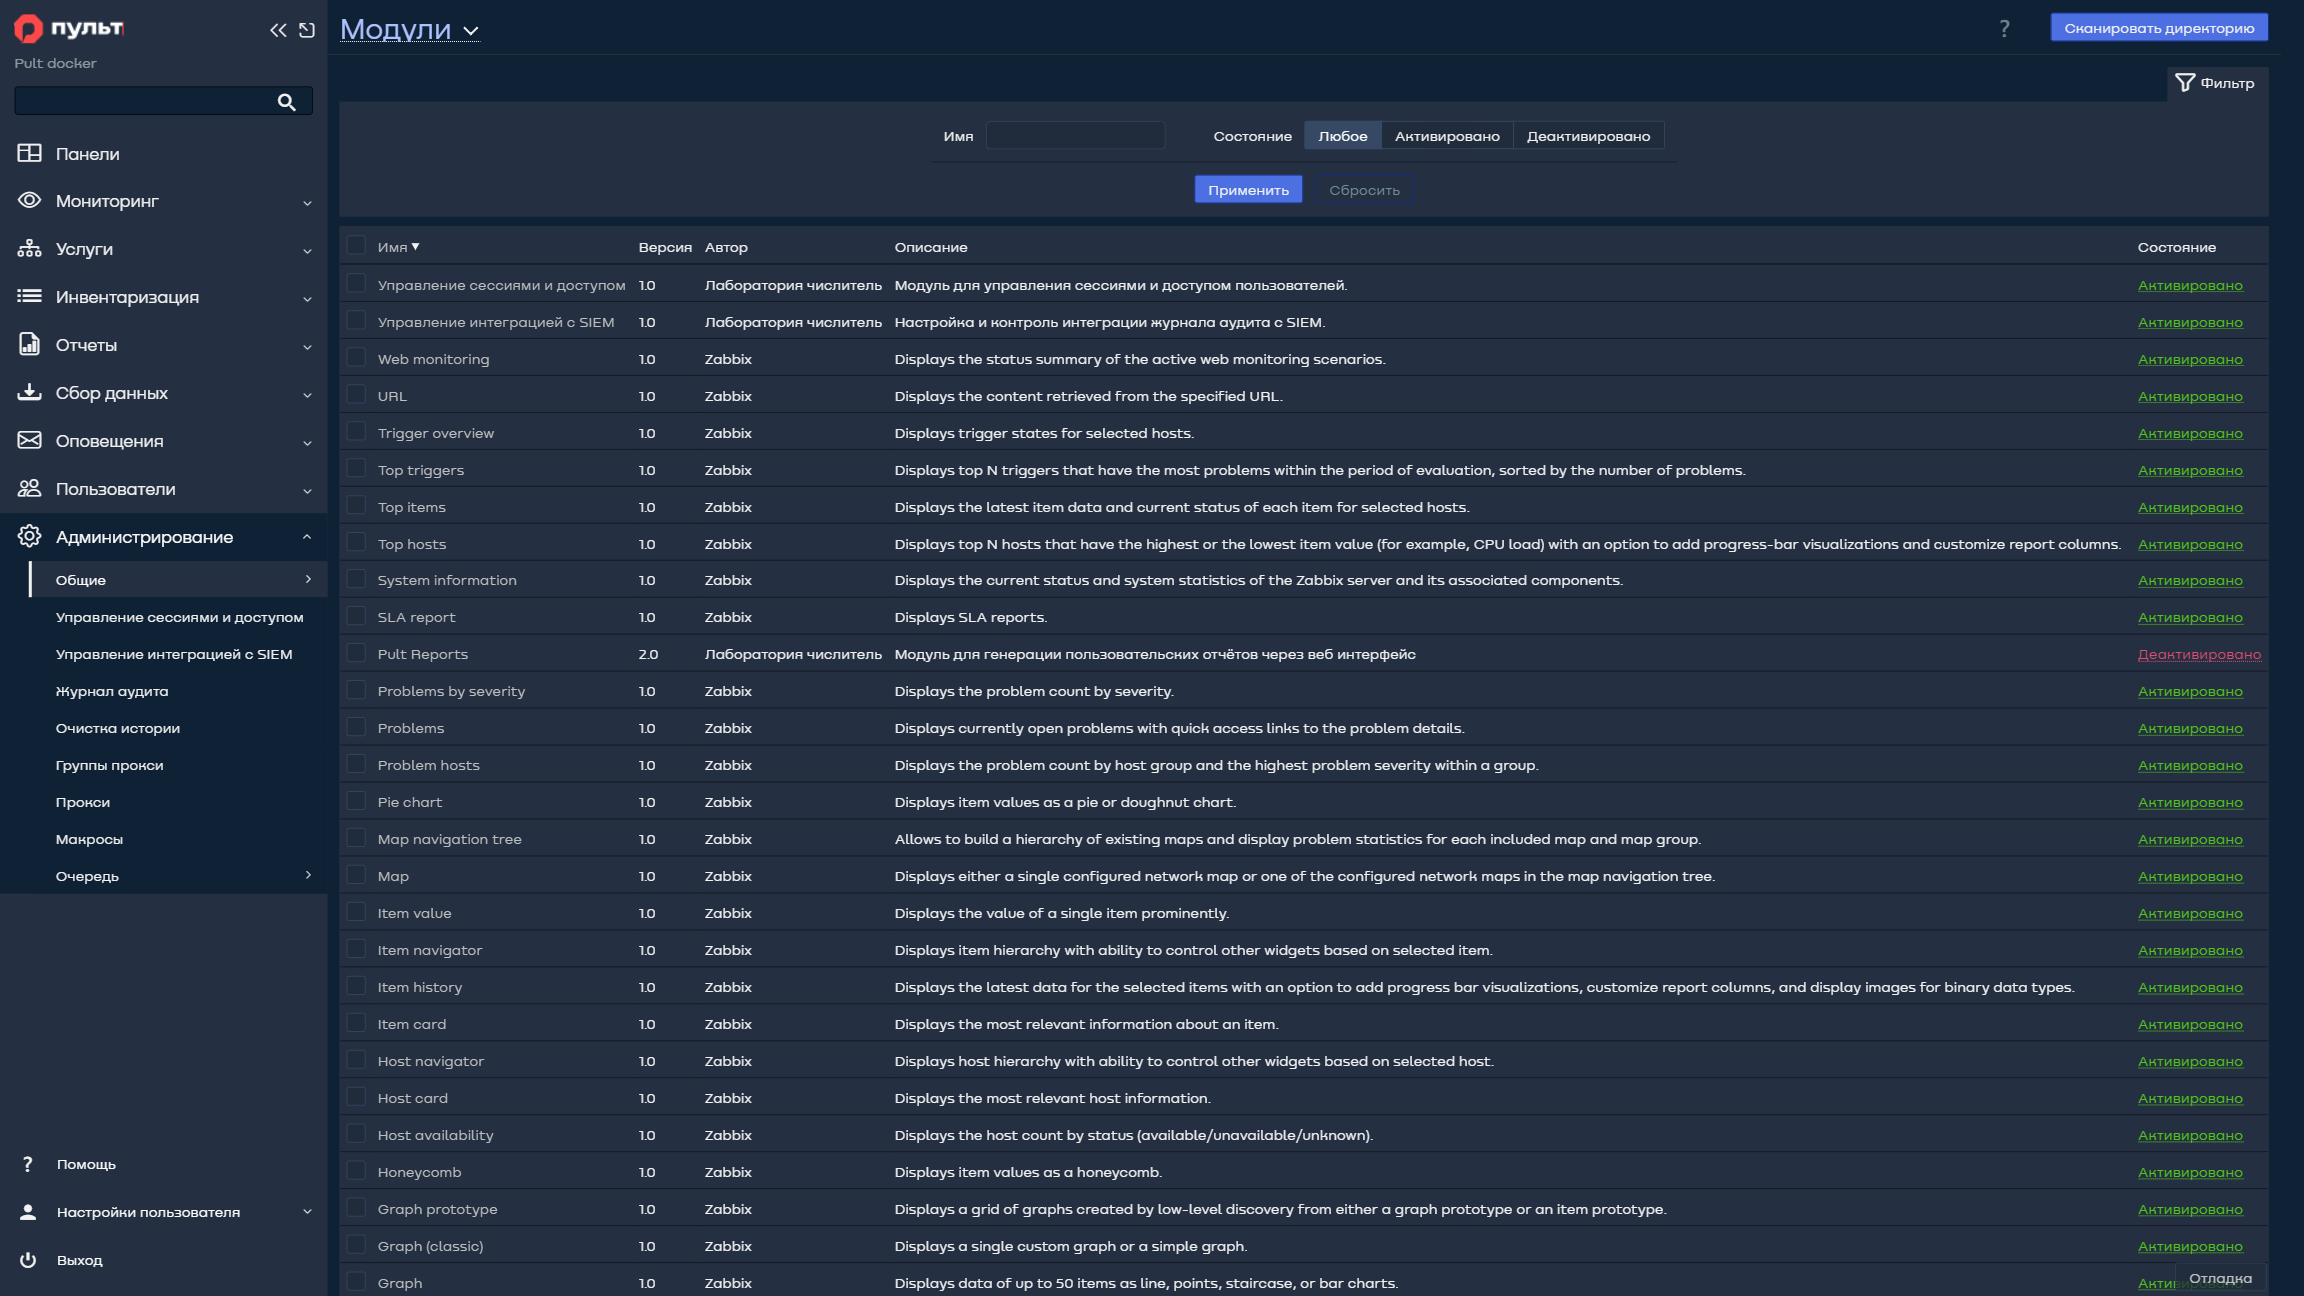Click the sidebar search magnifier icon
This screenshot has width=2304, height=1296.
tap(286, 102)
